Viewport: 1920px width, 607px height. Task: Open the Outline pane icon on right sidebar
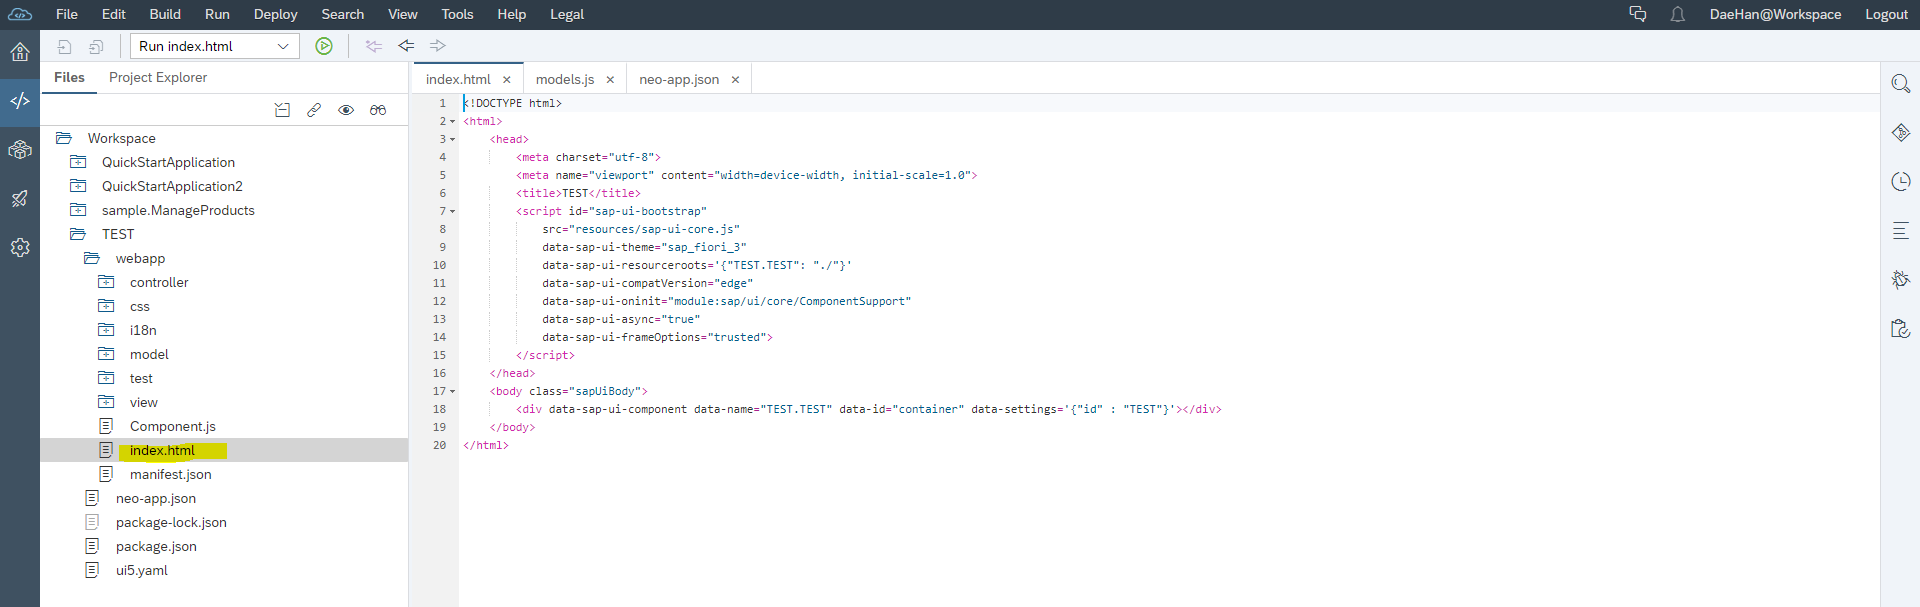pyautogui.click(x=1901, y=231)
